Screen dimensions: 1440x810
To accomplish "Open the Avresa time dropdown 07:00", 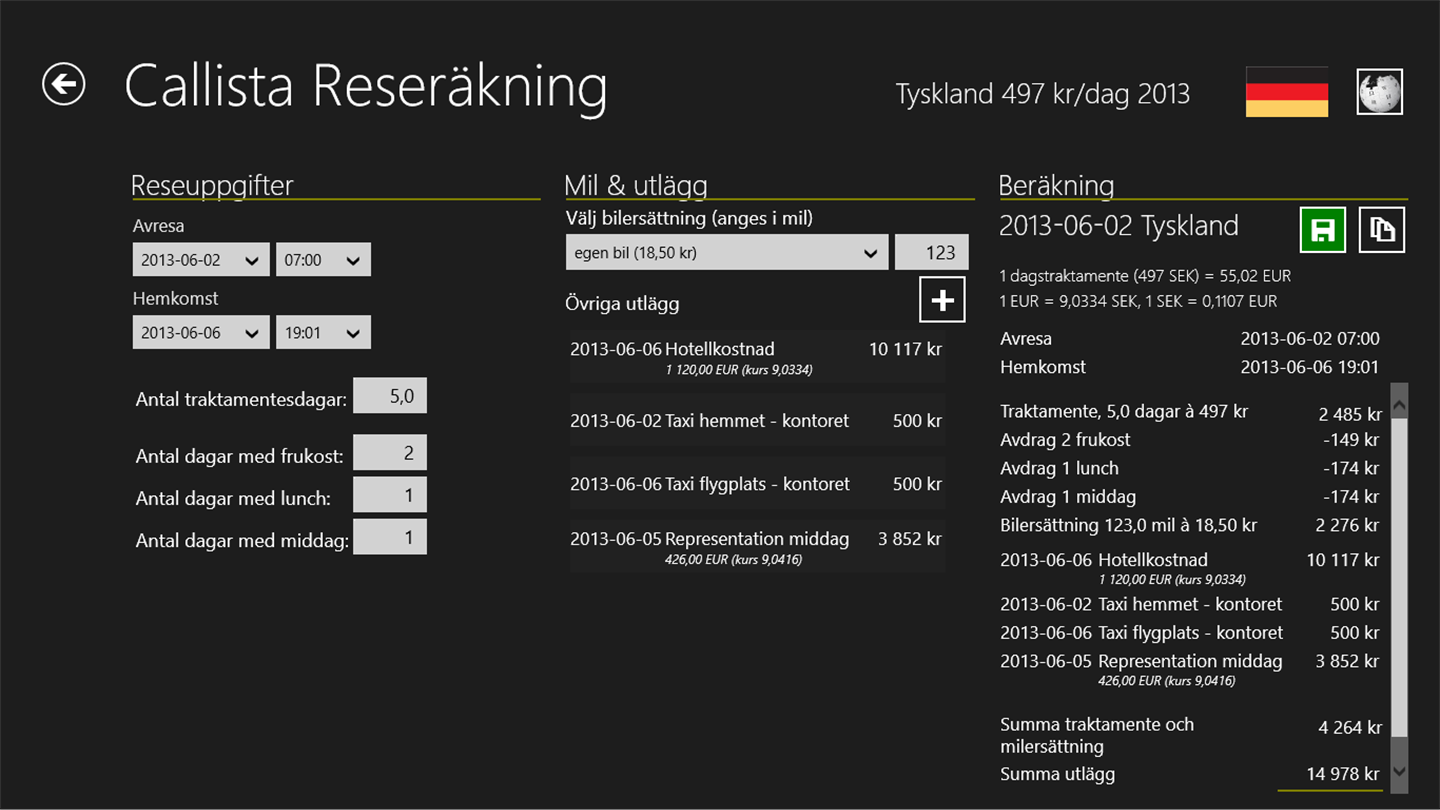I will click(323, 260).
